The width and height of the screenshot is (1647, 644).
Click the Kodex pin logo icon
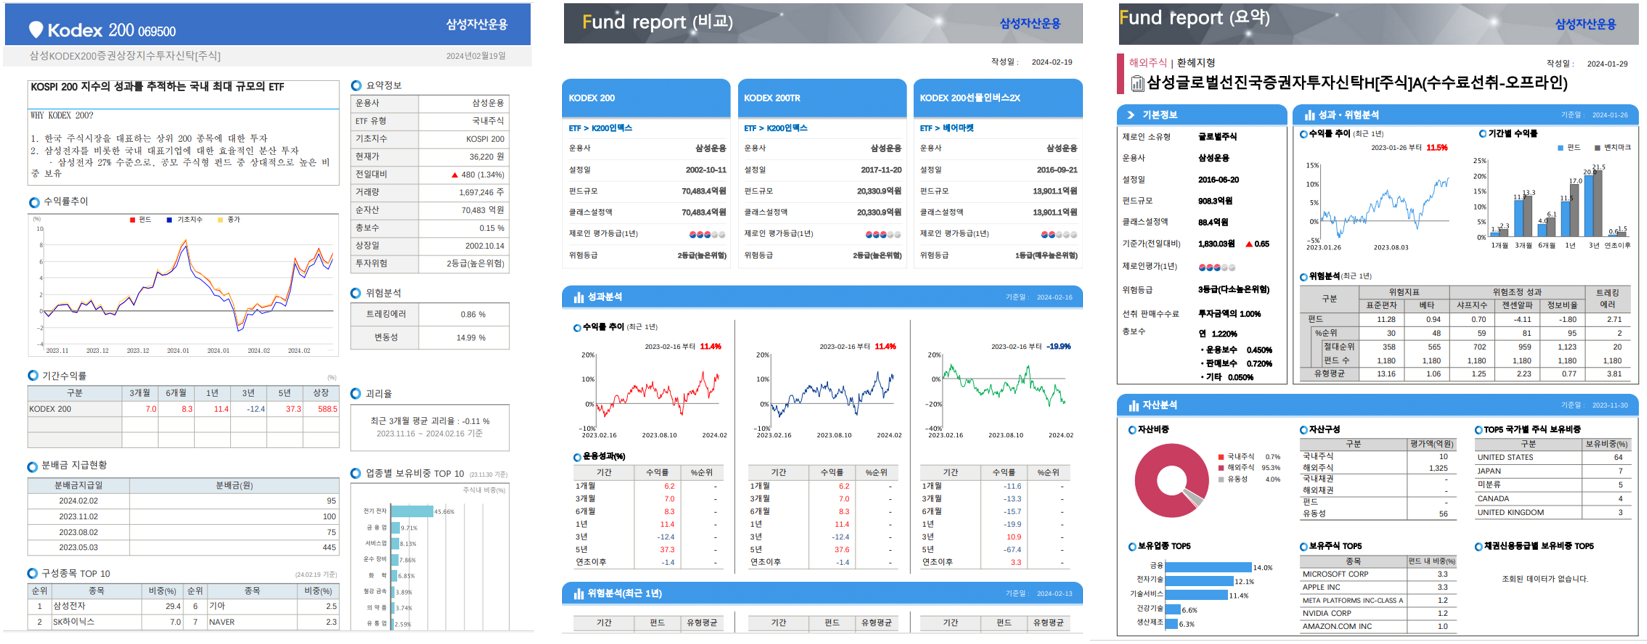click(x=36, y=30)
